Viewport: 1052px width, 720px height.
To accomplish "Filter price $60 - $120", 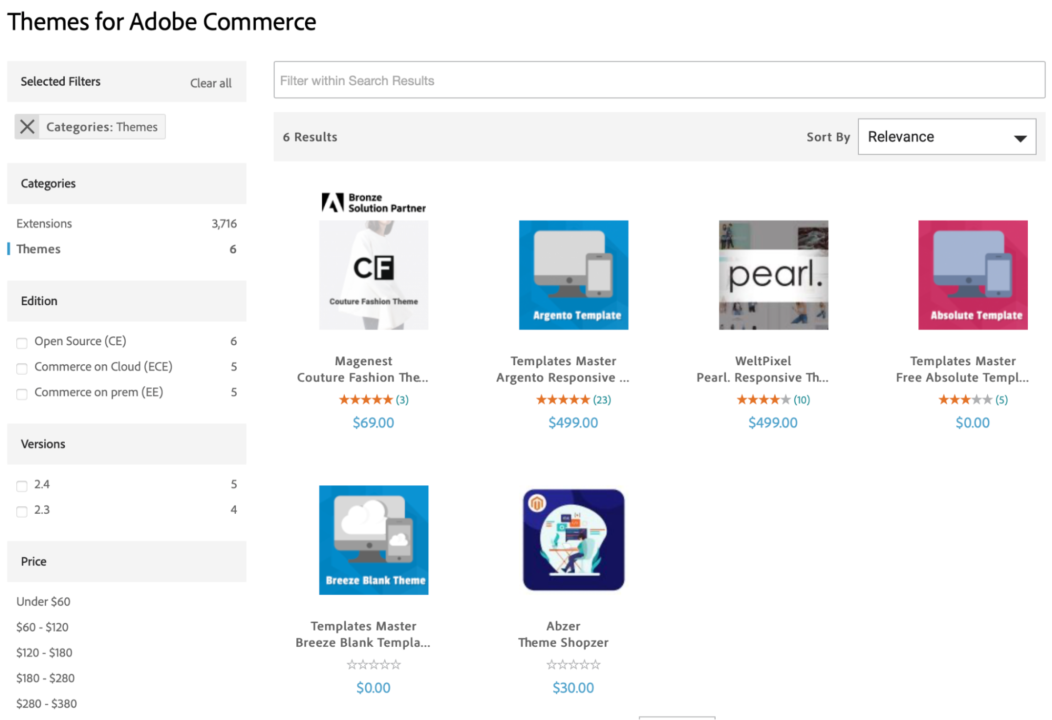I will (42, 627).
